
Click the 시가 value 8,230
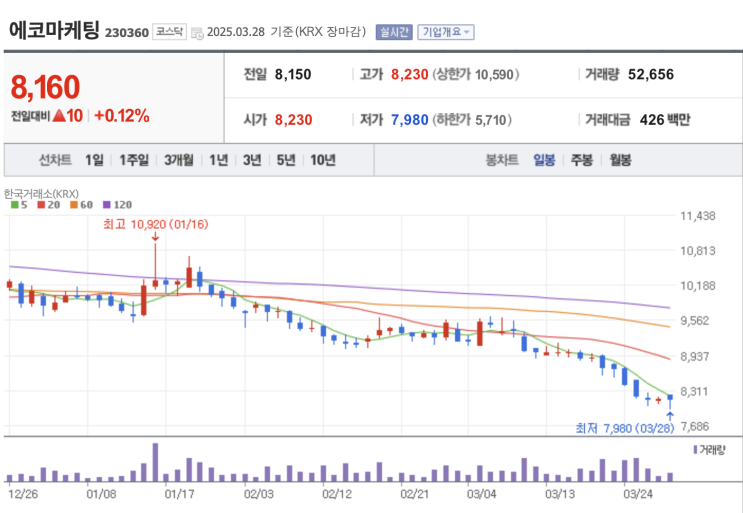293,120
